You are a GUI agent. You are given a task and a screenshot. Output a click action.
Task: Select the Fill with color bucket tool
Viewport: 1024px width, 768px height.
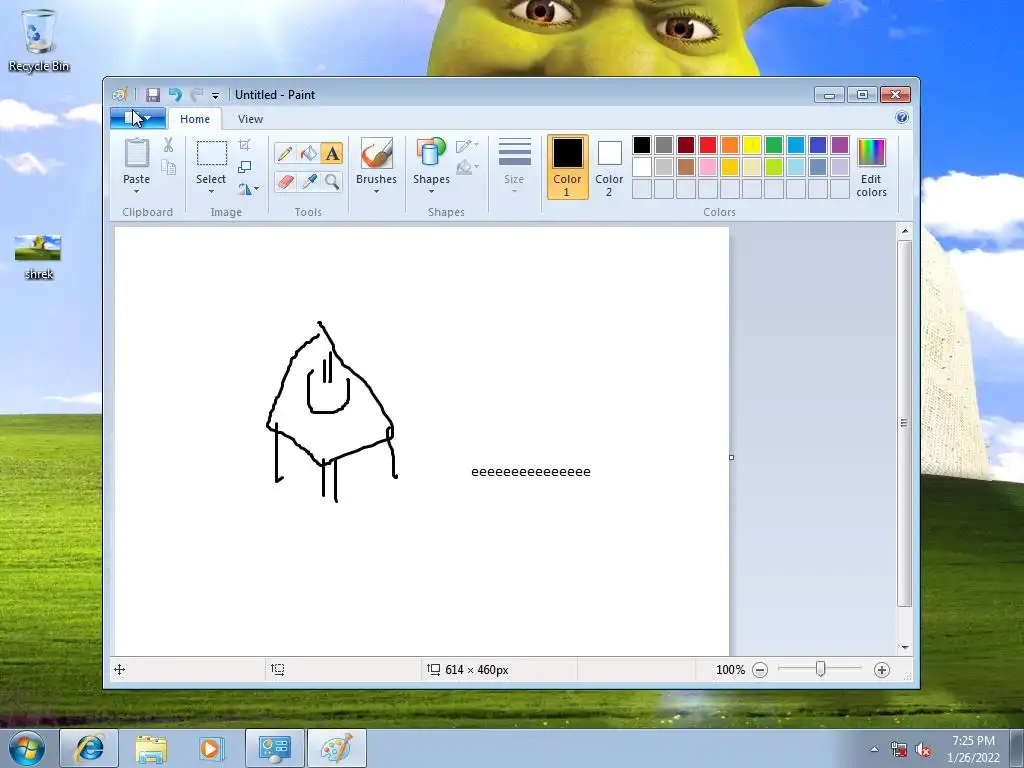click(308, 153)
